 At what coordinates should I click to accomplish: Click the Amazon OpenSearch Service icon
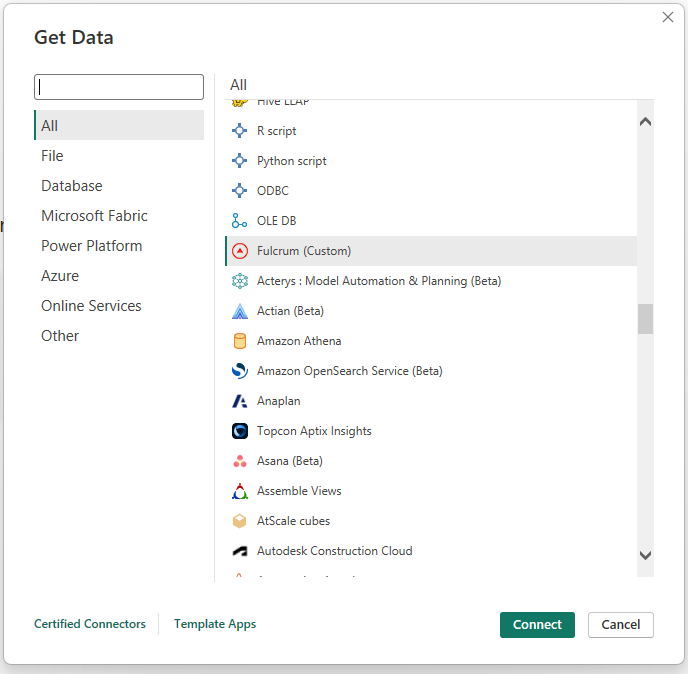click(x=240, y=371)
